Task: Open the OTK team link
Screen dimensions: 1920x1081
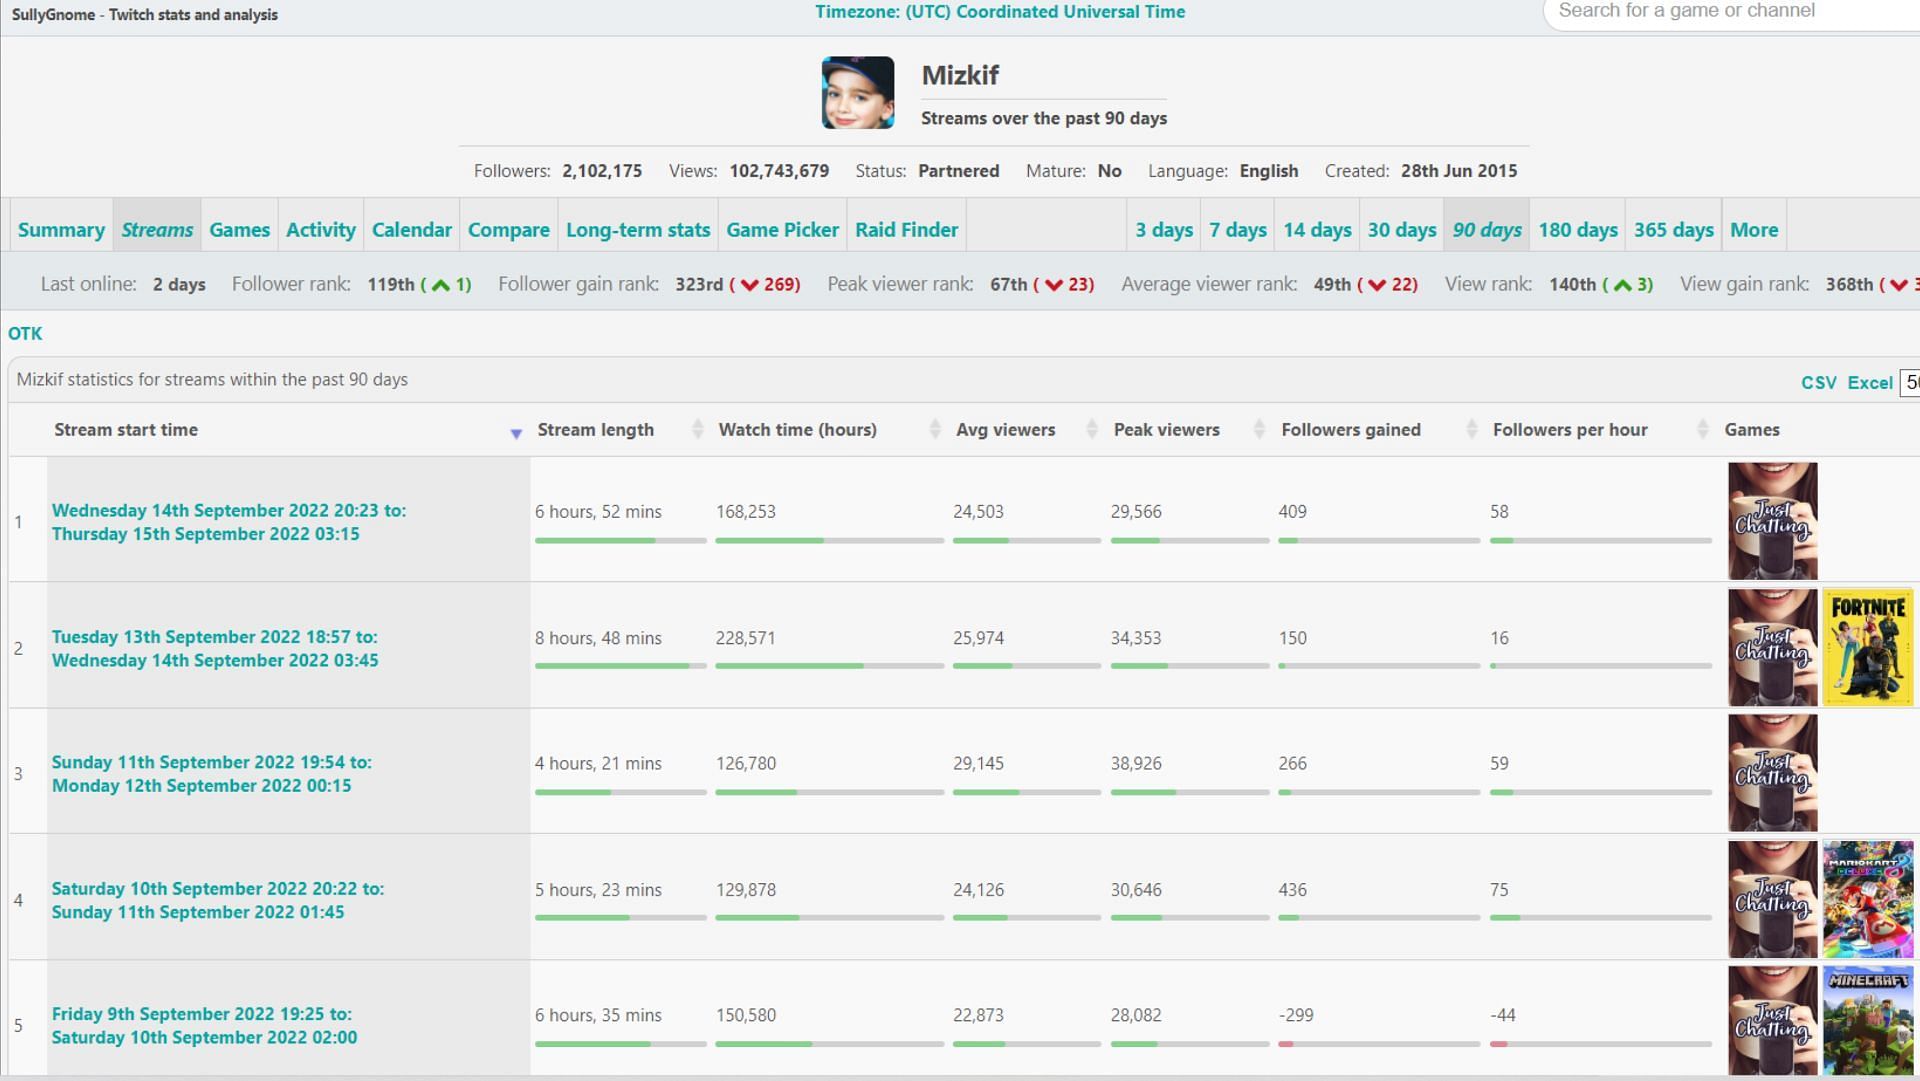Action: click(x=25, y=334)
